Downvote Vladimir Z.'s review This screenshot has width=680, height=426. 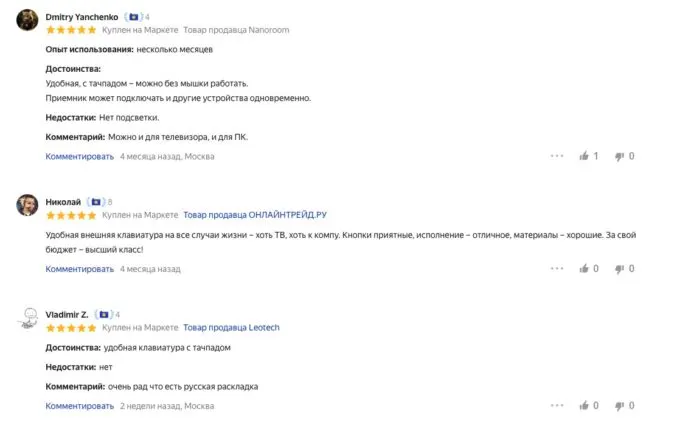pos(620,406)
